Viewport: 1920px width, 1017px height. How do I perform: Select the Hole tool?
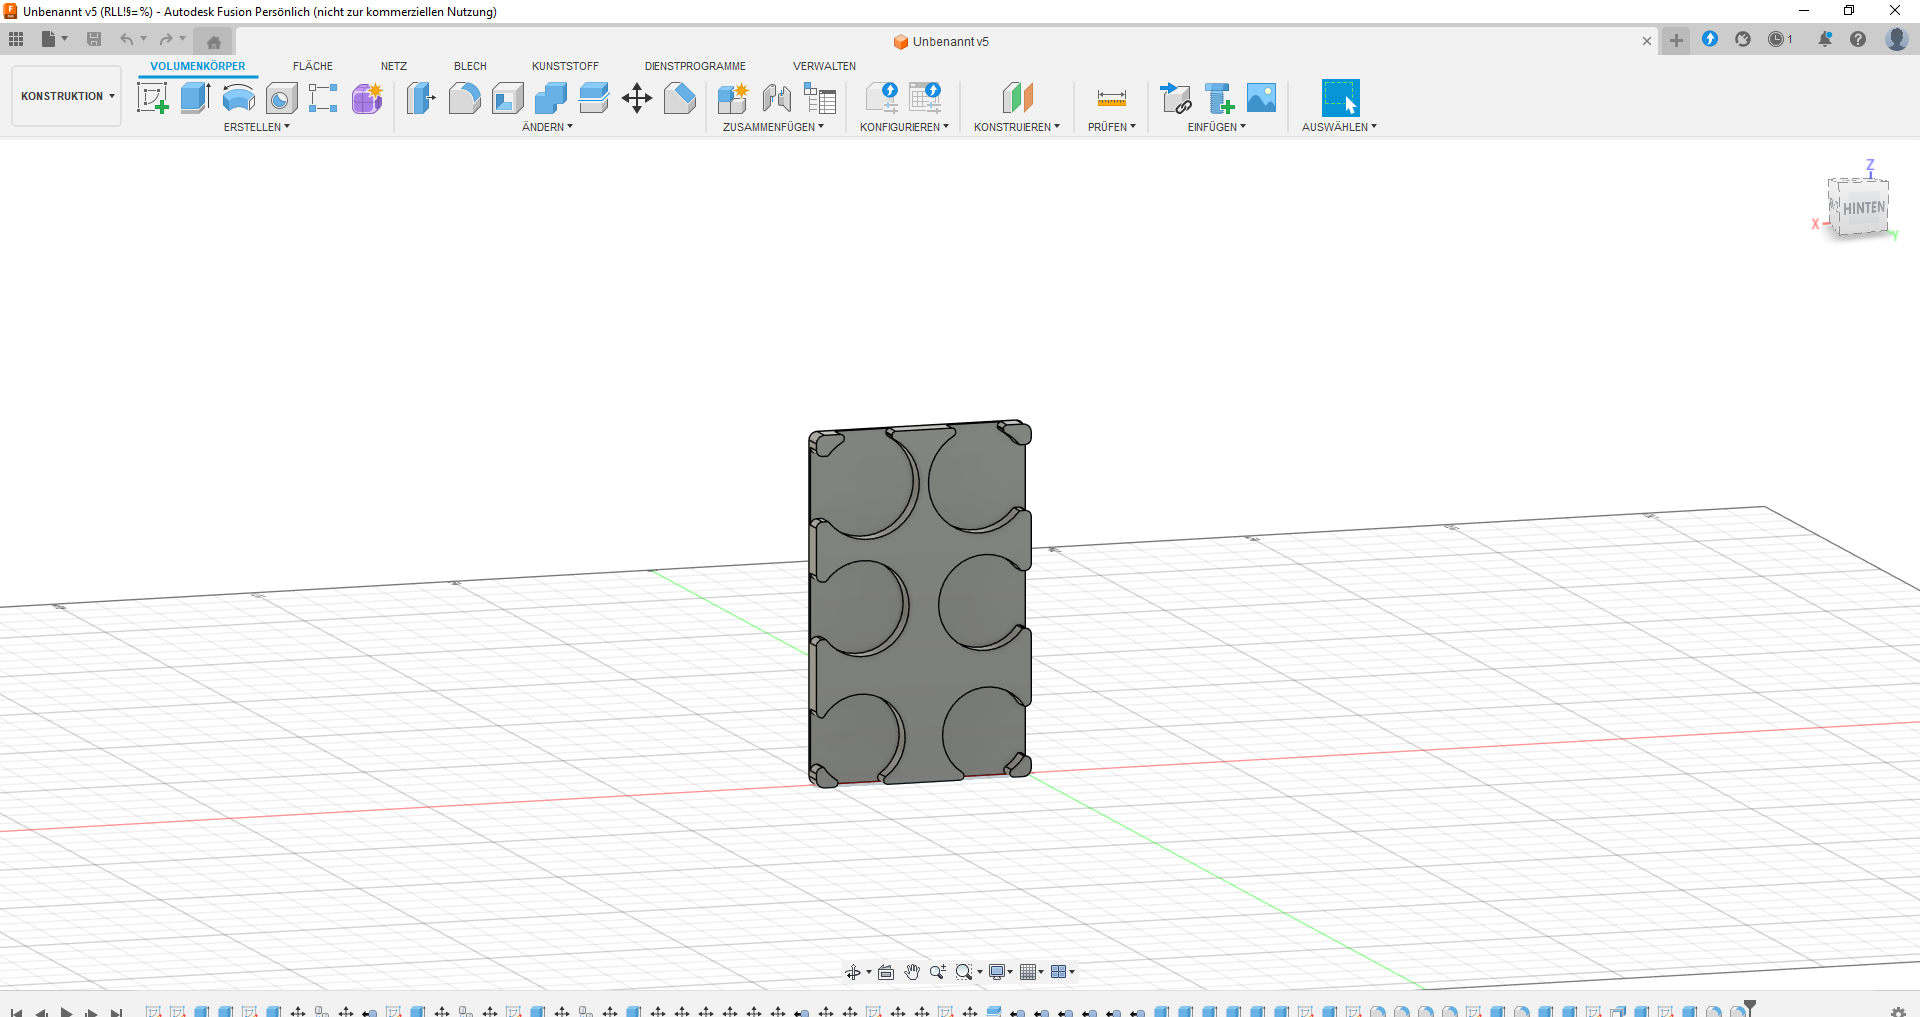pos(281,98)
